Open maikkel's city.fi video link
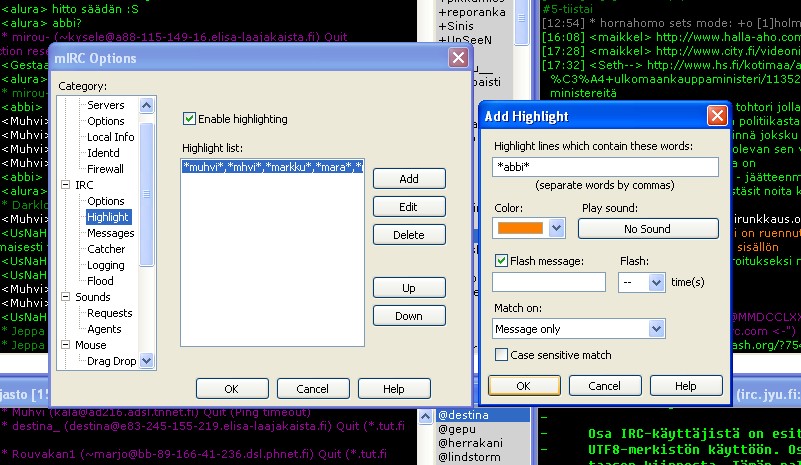 click(x=728, y=51)
